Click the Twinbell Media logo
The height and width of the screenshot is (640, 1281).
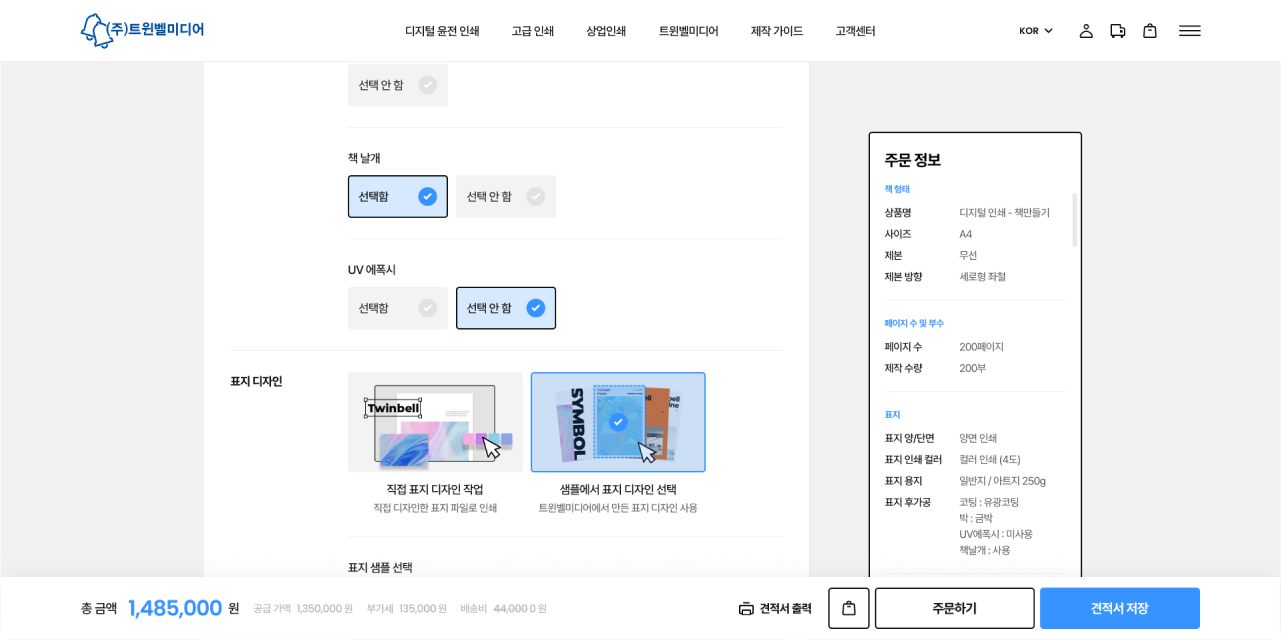(142, 31)
